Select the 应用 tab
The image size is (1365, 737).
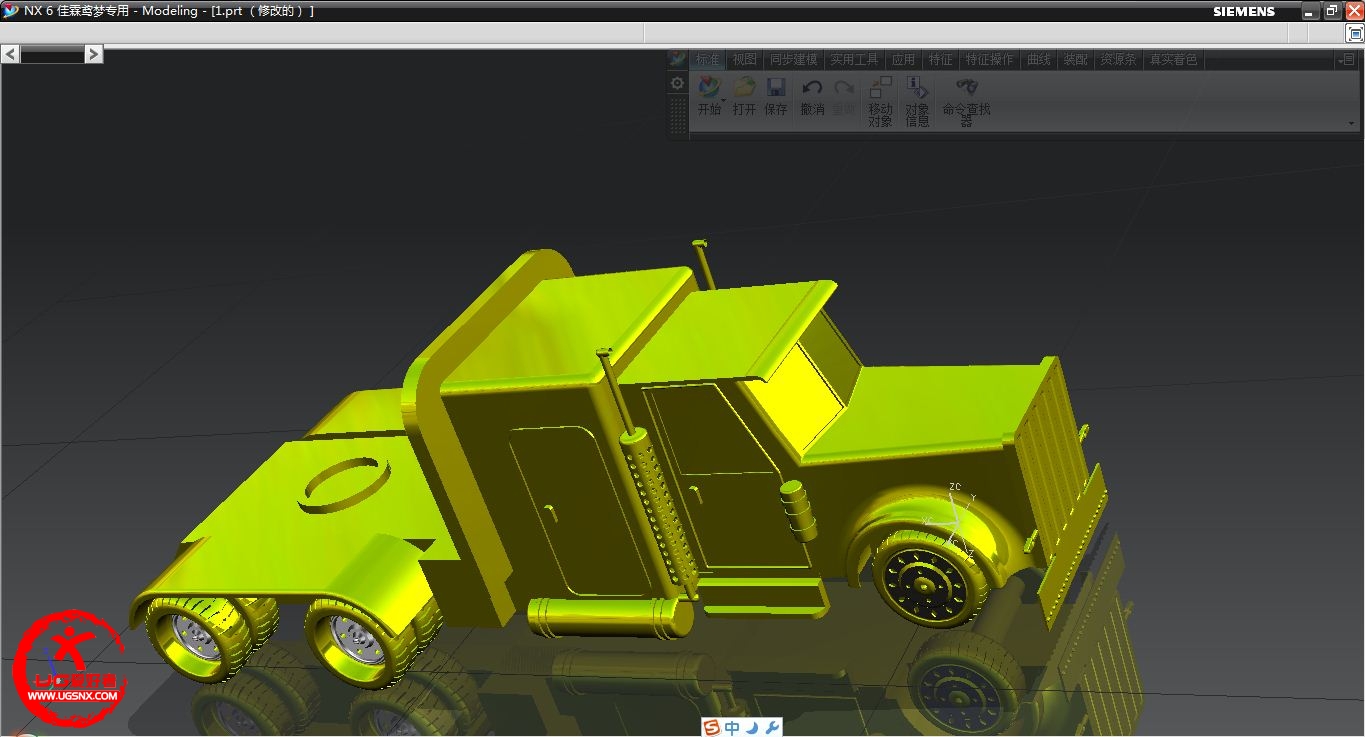(x=904, y=59)
